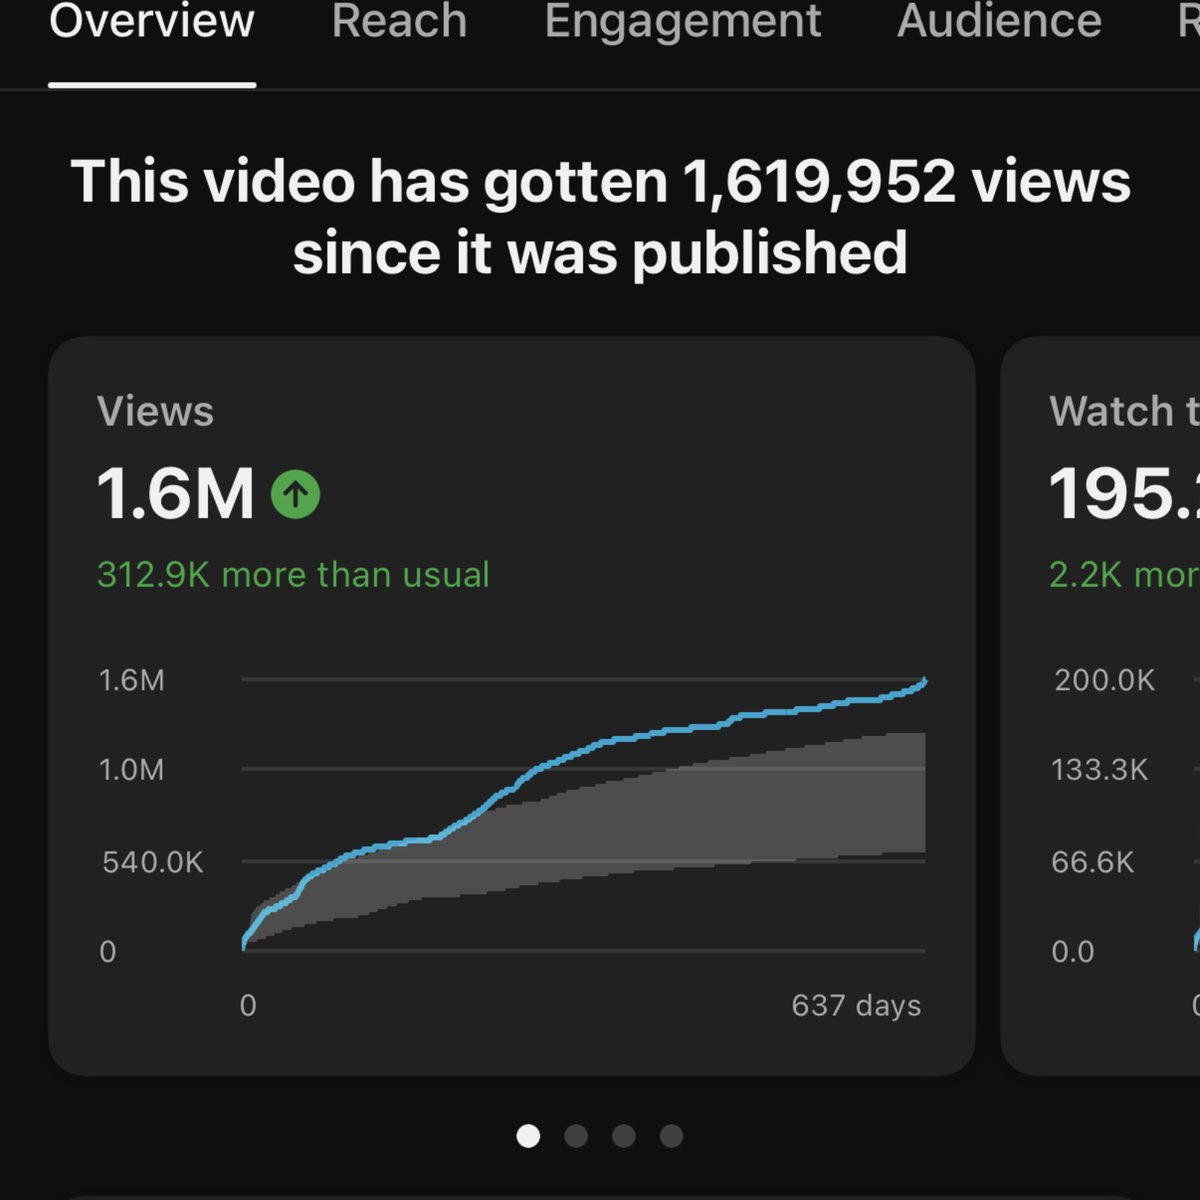1200x1200 pixels.
Task: Open the partially visible Watch time card
Action: 1100,706
